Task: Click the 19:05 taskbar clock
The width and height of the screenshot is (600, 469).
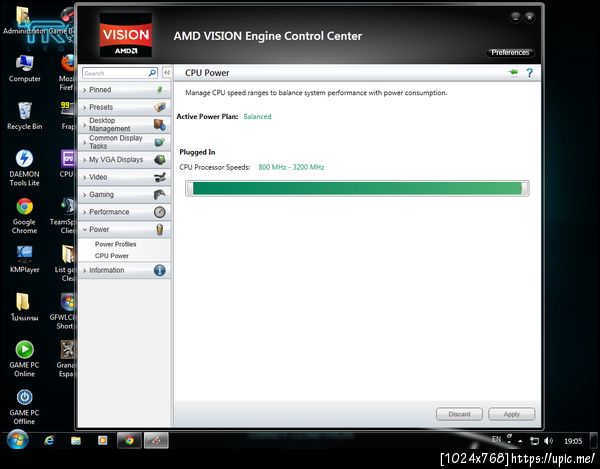Action: [x=573, y=441]
